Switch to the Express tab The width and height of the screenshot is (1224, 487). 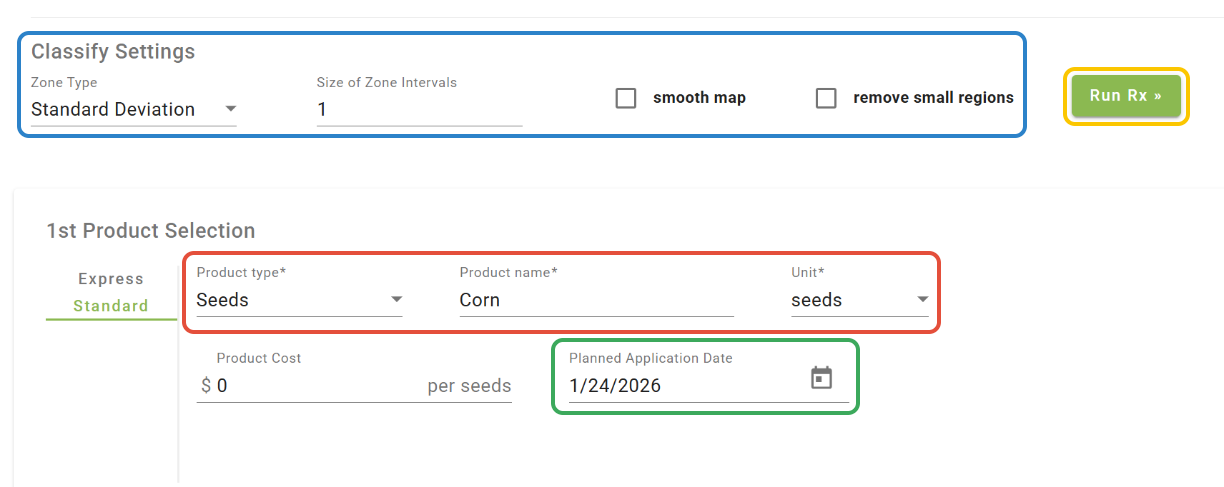[111, 279]
